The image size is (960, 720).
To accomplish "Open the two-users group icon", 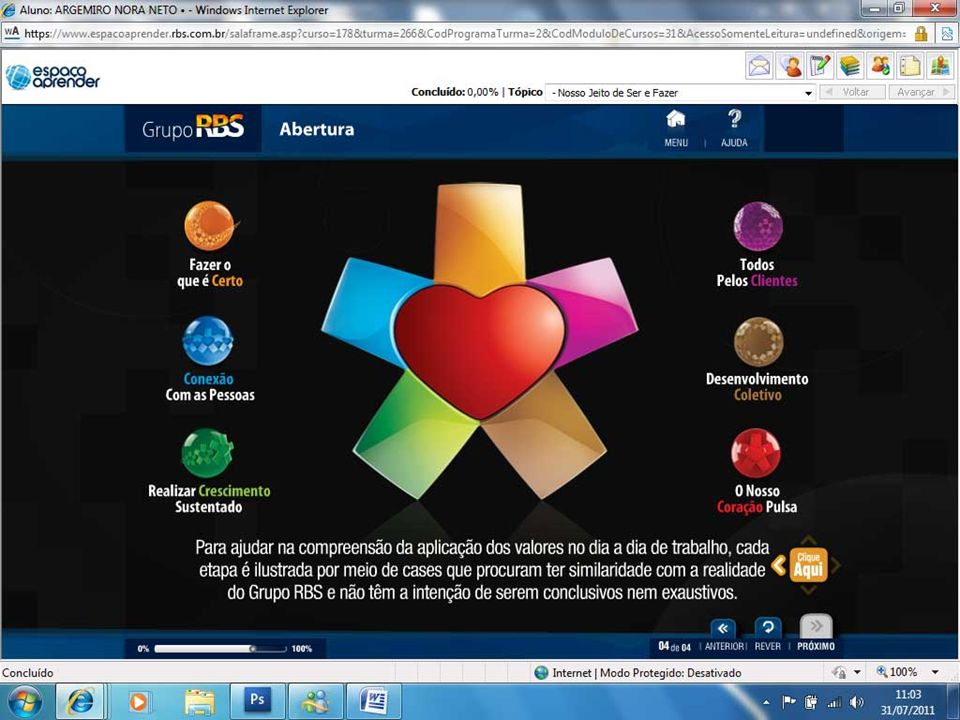I will (x=880, y=66).
